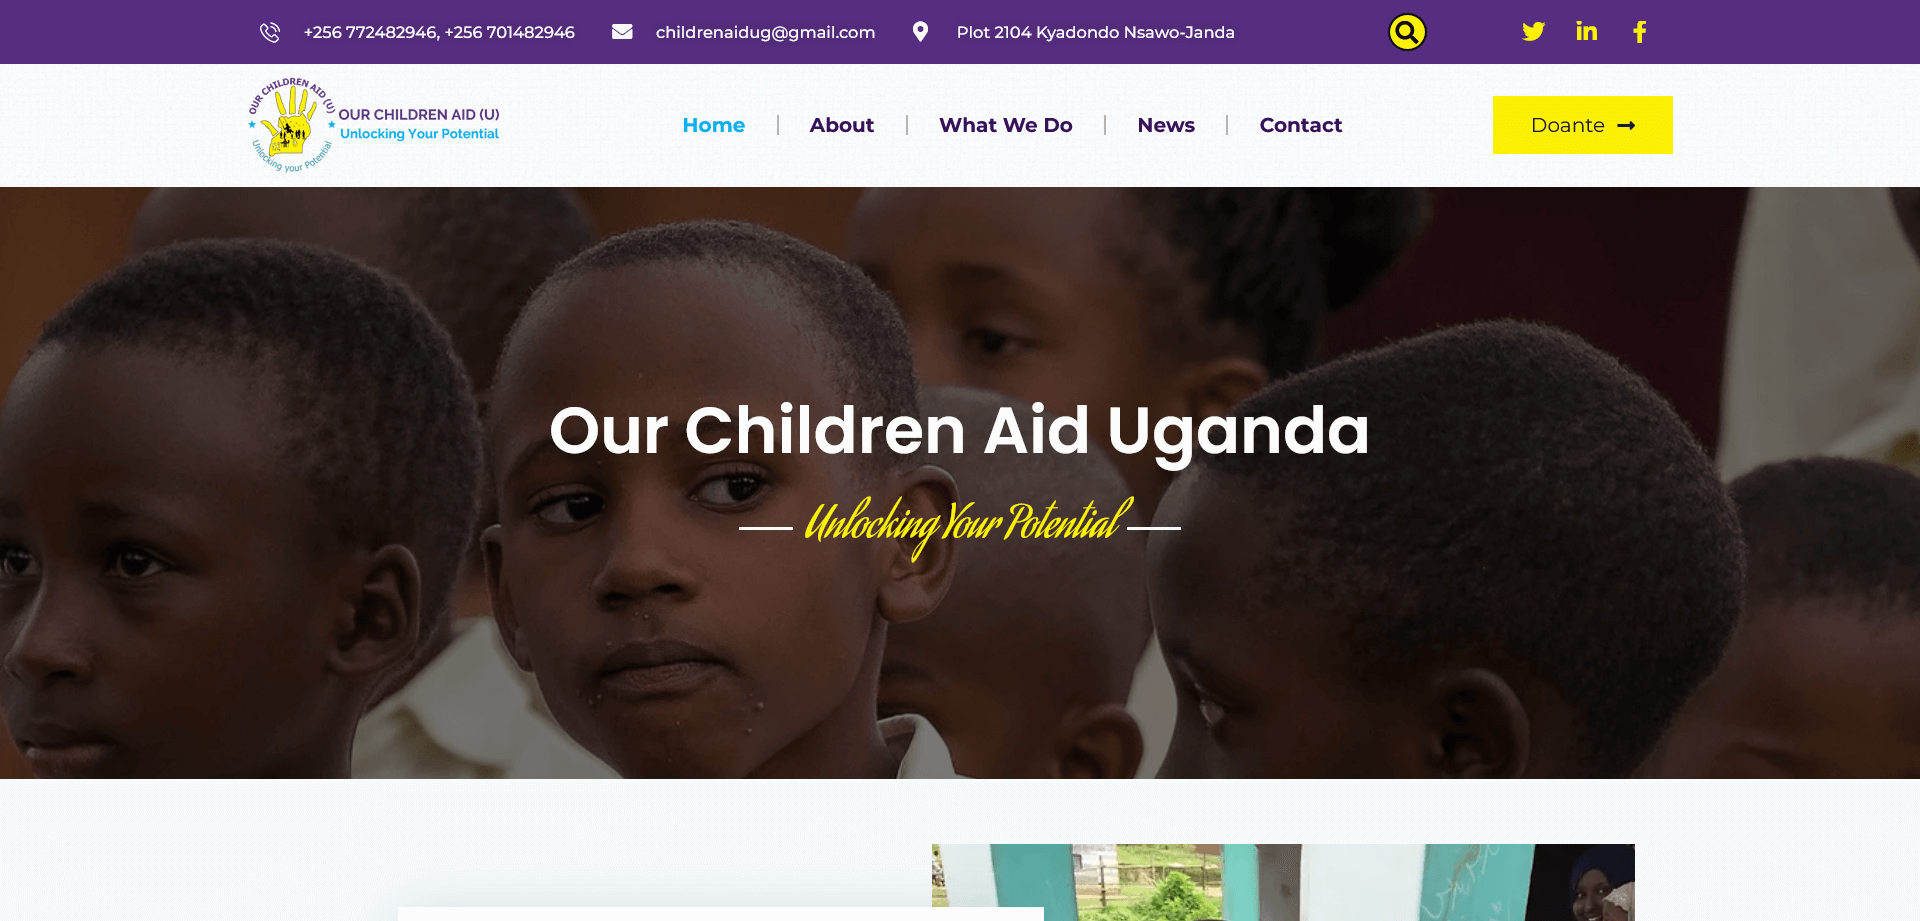The height and width of the screenshot is (921, 1920).
Task: Click the Plot 2104 Kyadondo address
Action: click(x=1096, y=32)
